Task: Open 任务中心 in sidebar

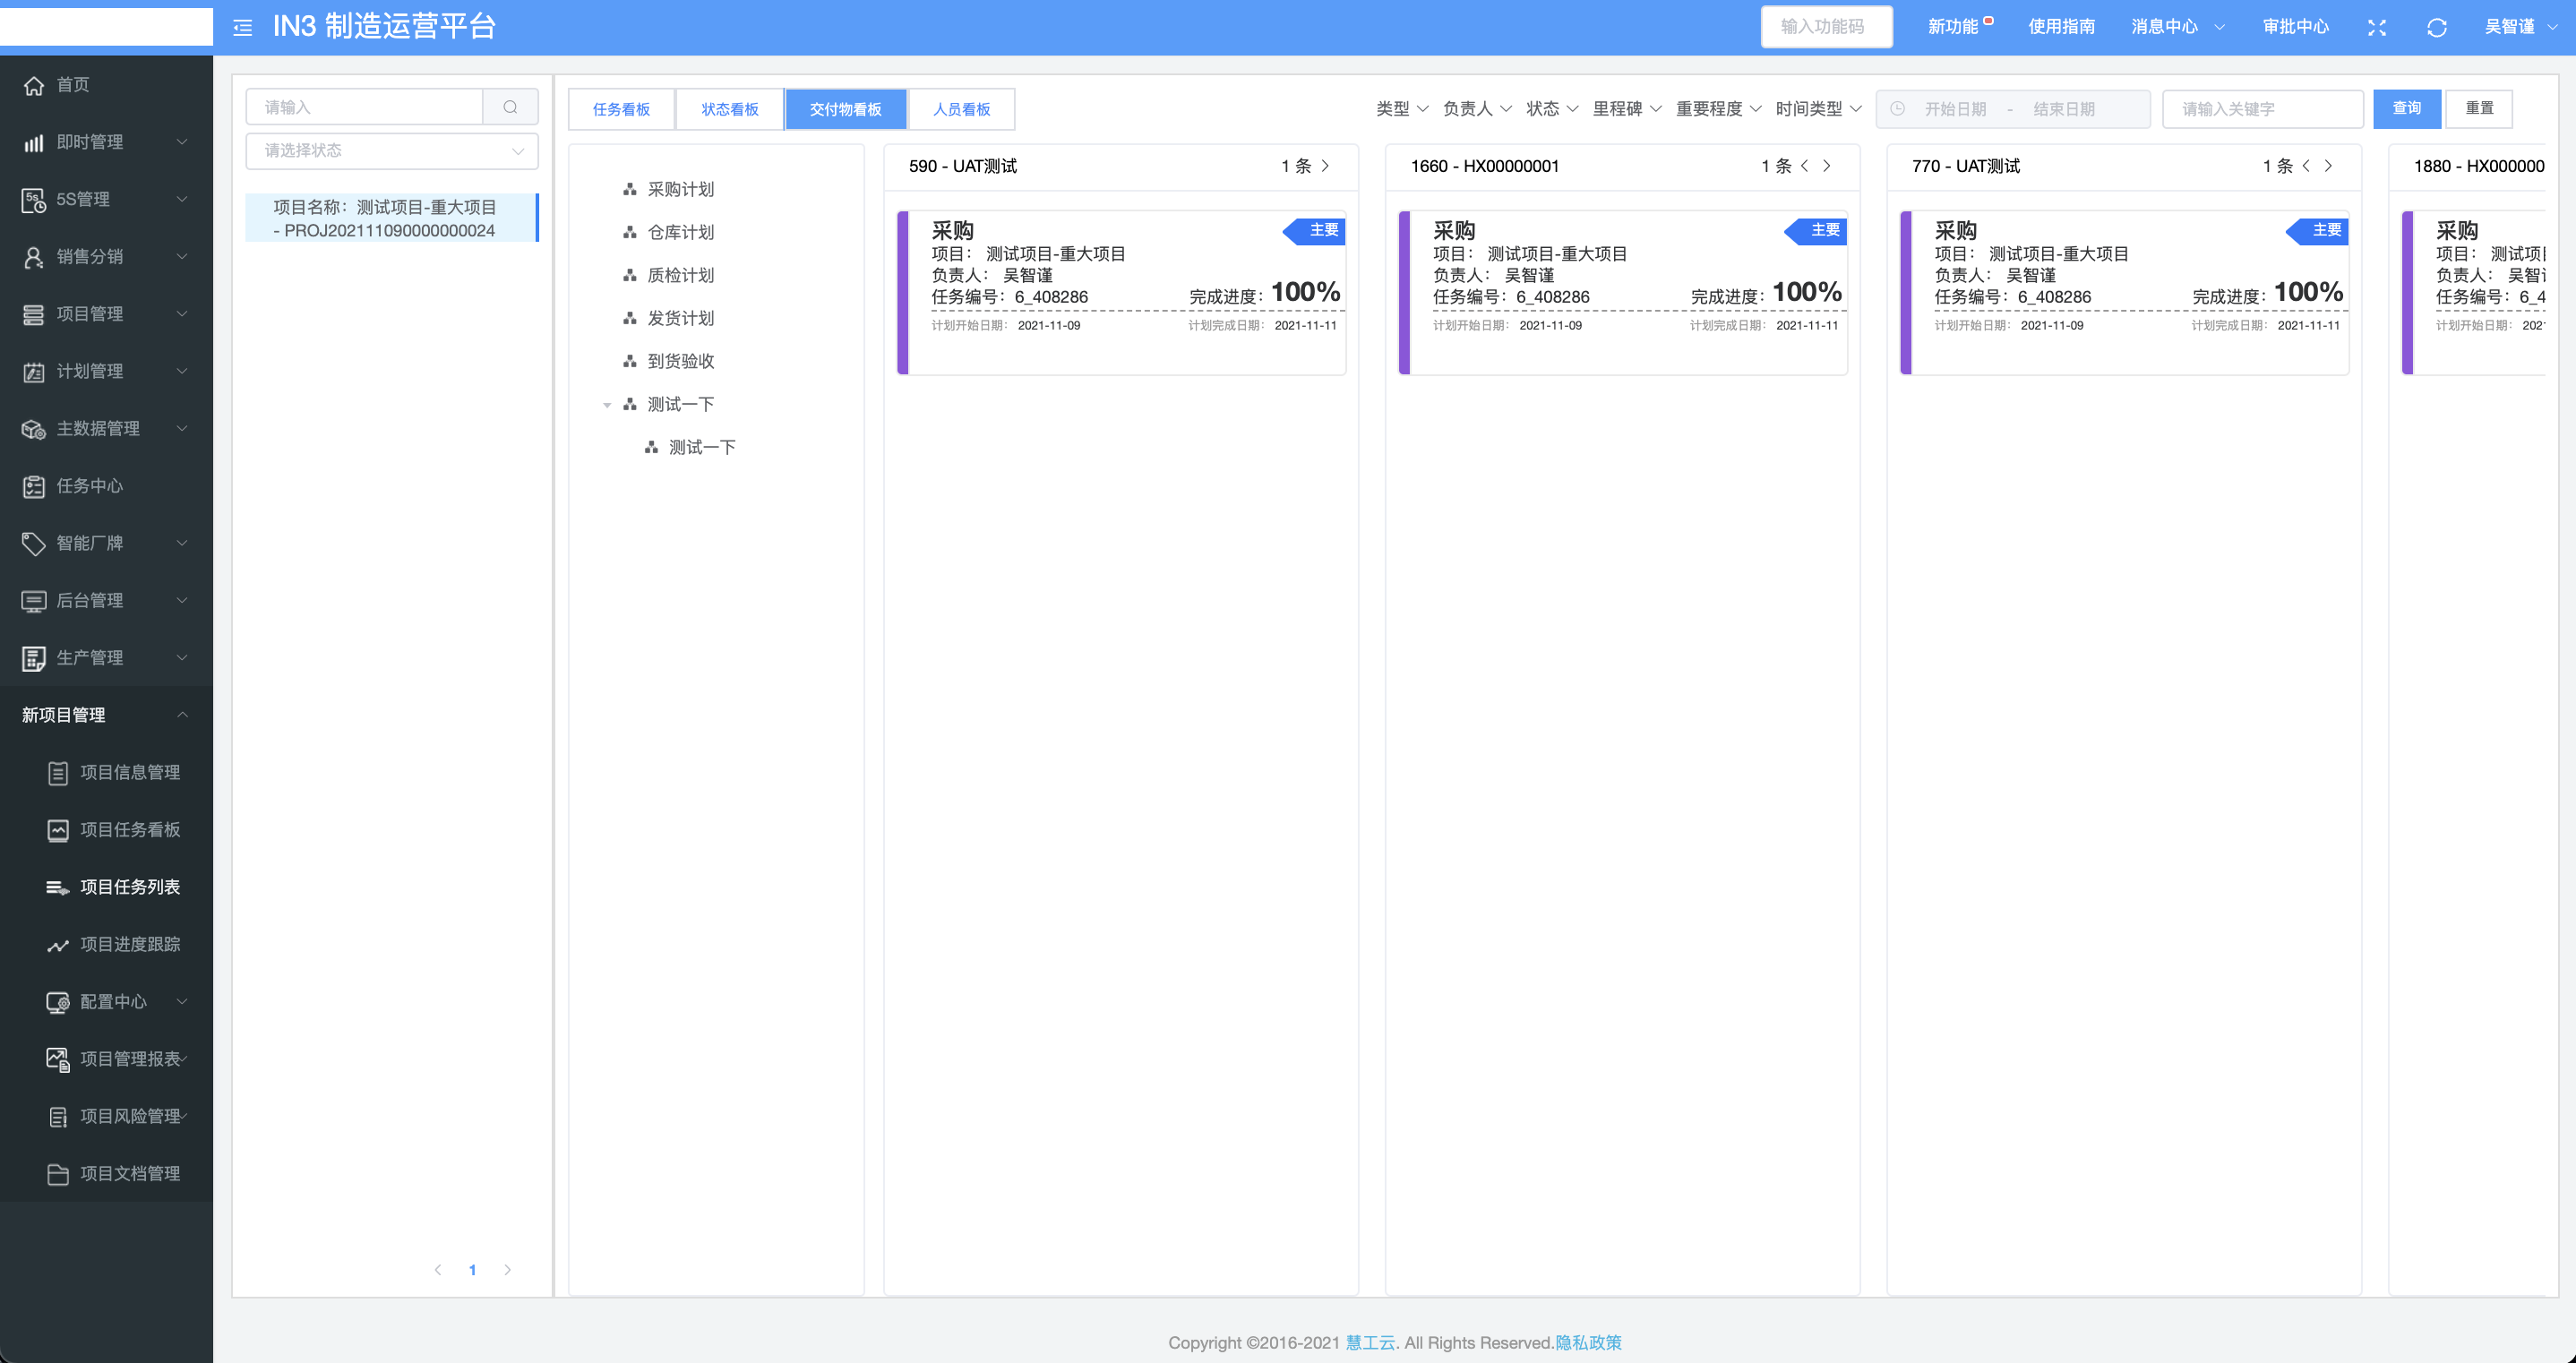Action: [x=90, y=486]
